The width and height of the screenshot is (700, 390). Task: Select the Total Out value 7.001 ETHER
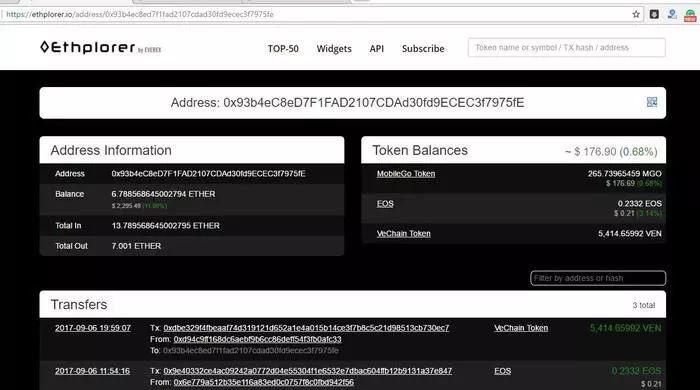pyautogui.click(x=136, y=246)
